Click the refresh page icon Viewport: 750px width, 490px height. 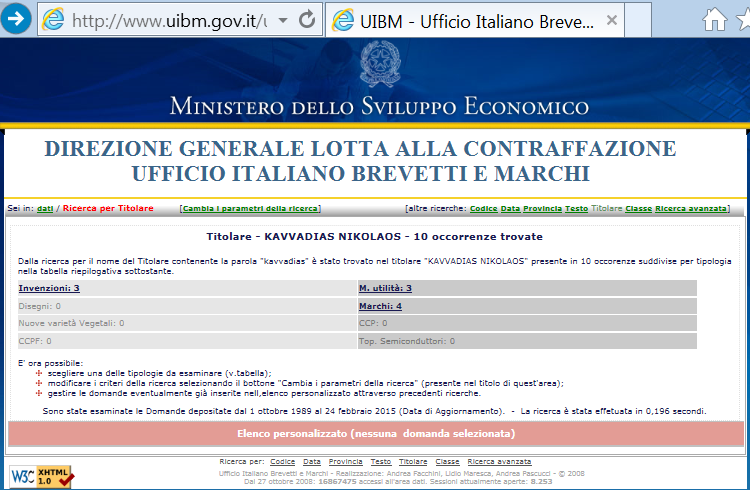[x=307, y=20]
